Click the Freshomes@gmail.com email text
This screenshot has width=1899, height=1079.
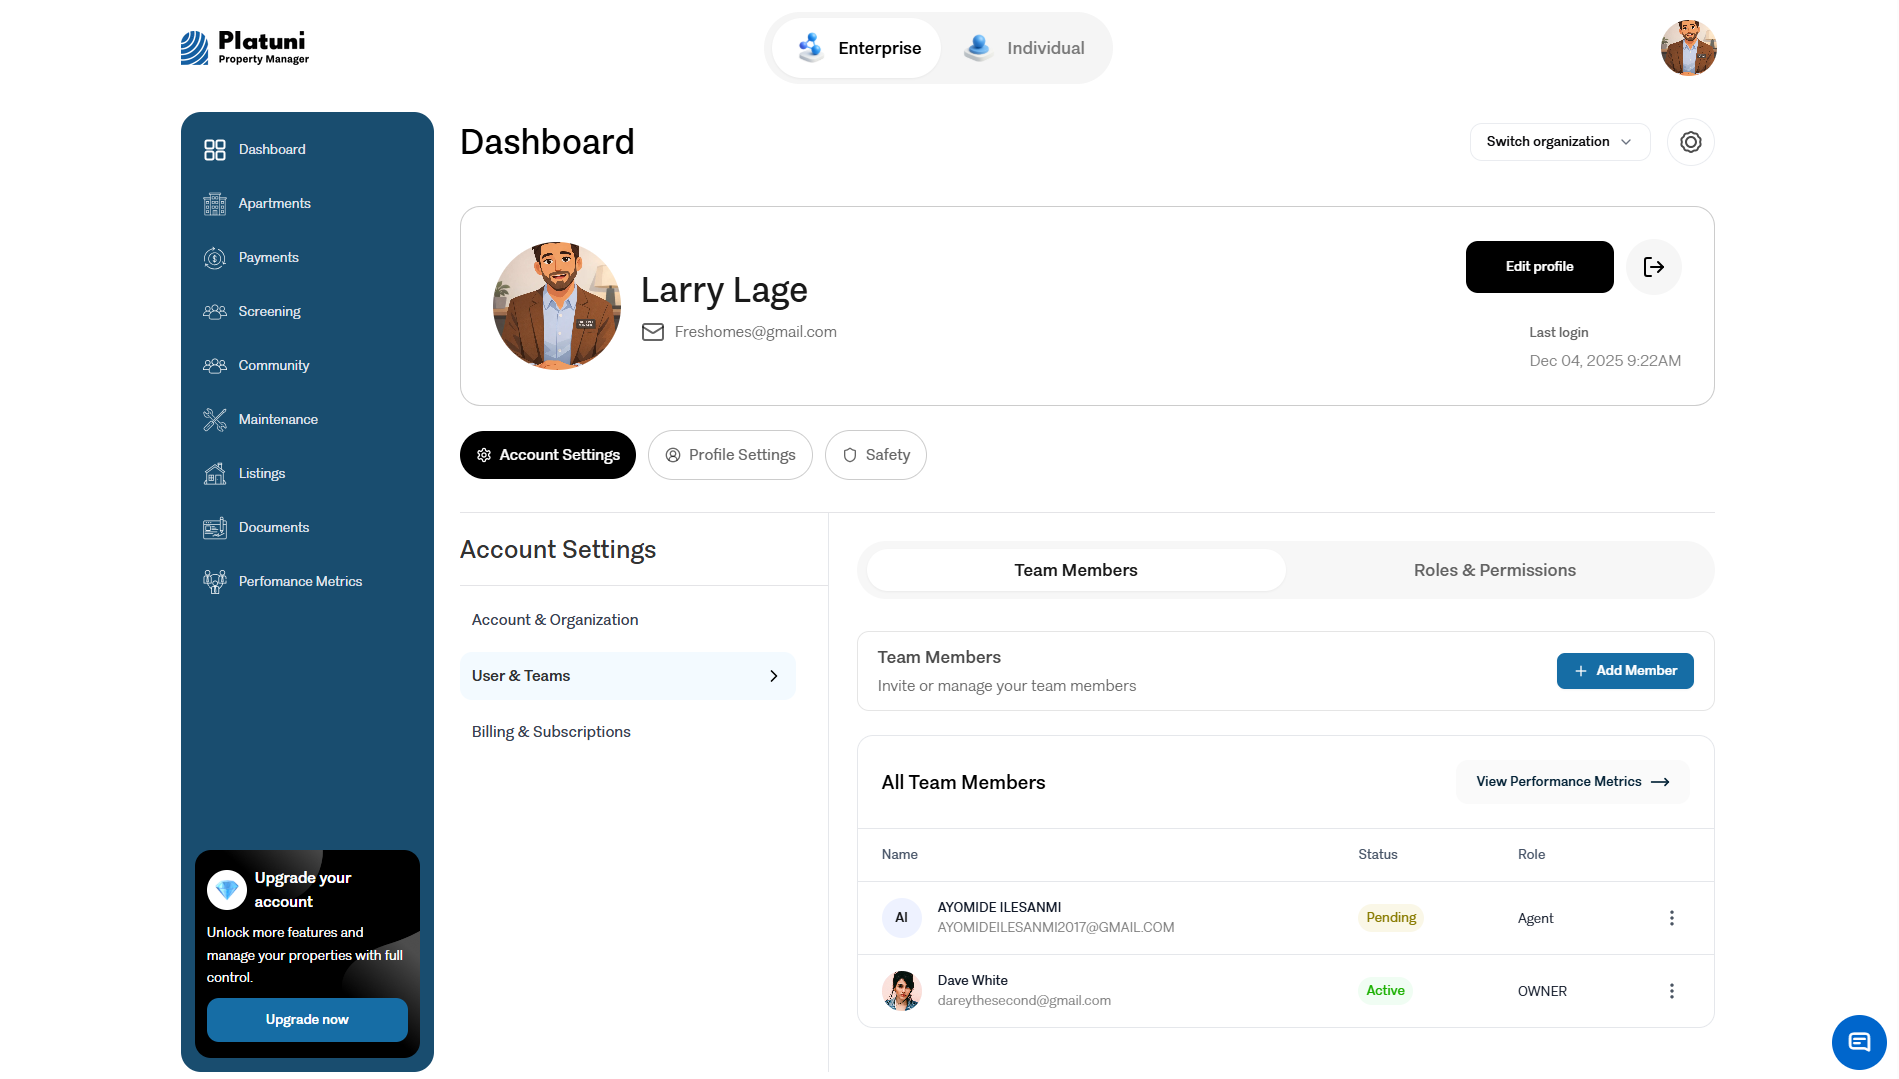click(756, 332)
